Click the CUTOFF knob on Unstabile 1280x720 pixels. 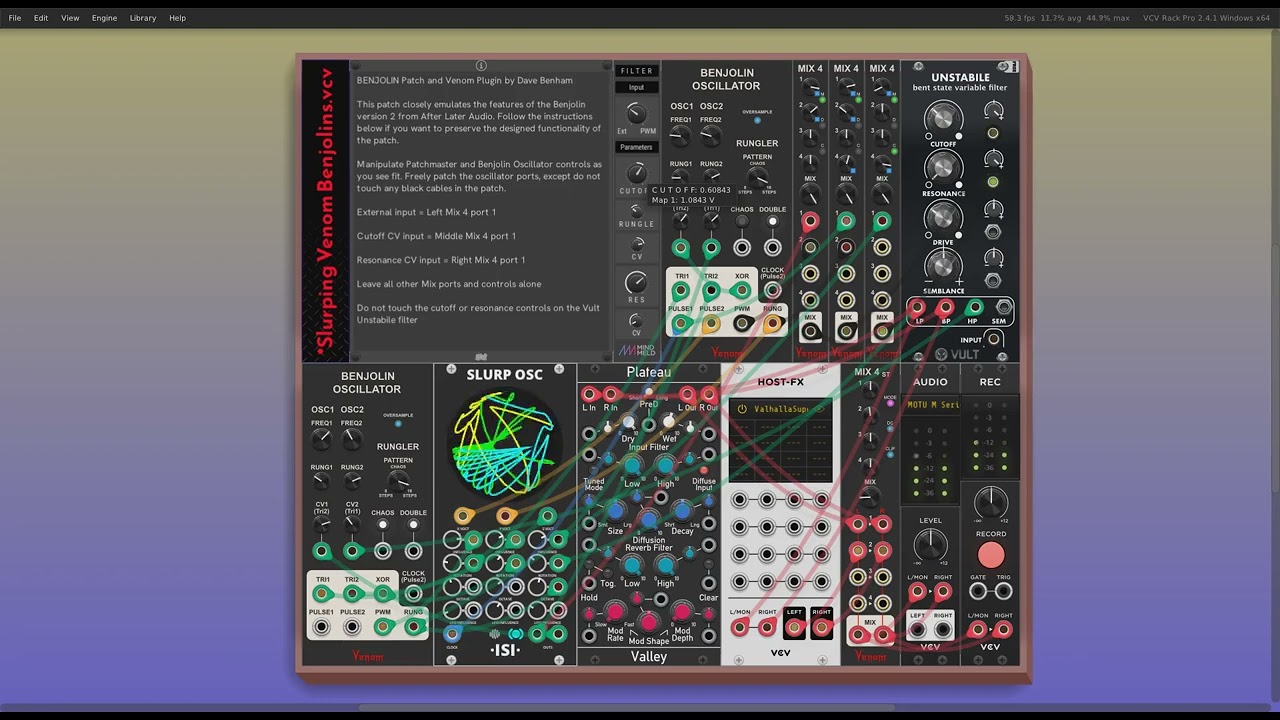[x=943, y=119]
